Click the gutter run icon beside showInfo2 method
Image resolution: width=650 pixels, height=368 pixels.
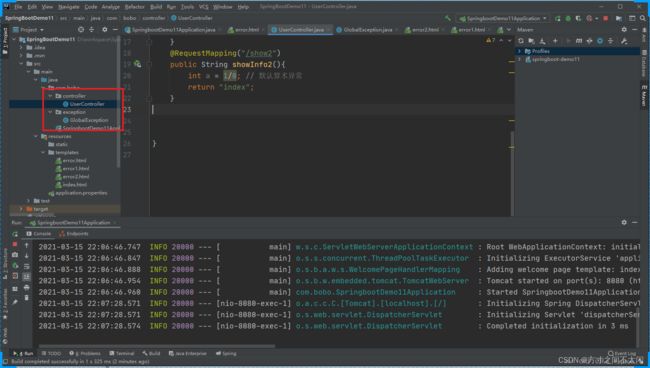point(137,64)
